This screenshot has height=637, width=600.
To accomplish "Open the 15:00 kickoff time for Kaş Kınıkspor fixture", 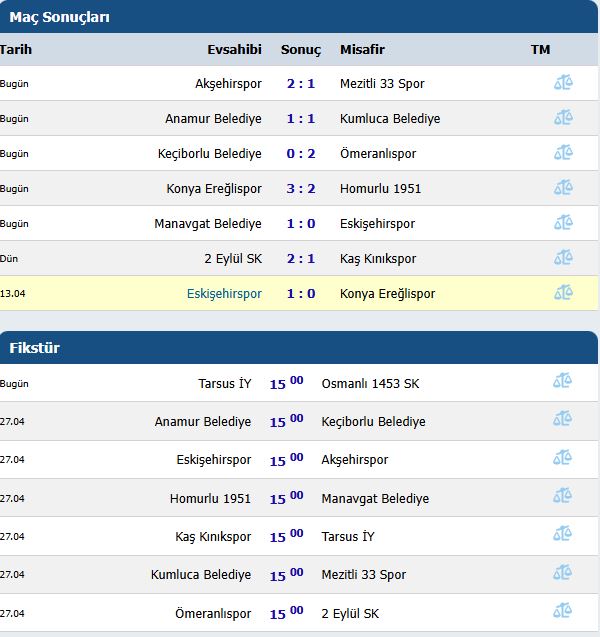I will [287, 535].
